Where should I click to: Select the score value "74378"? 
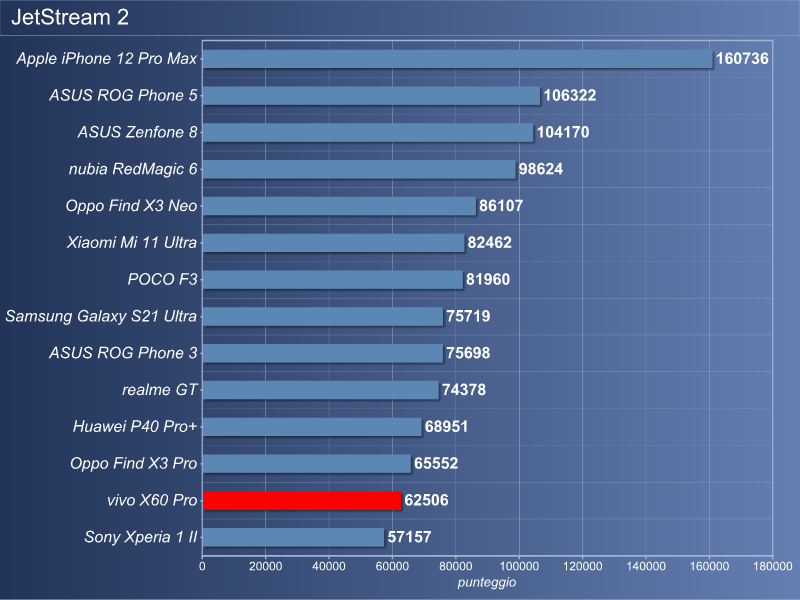pyautogui.click(x=464, y=390)
